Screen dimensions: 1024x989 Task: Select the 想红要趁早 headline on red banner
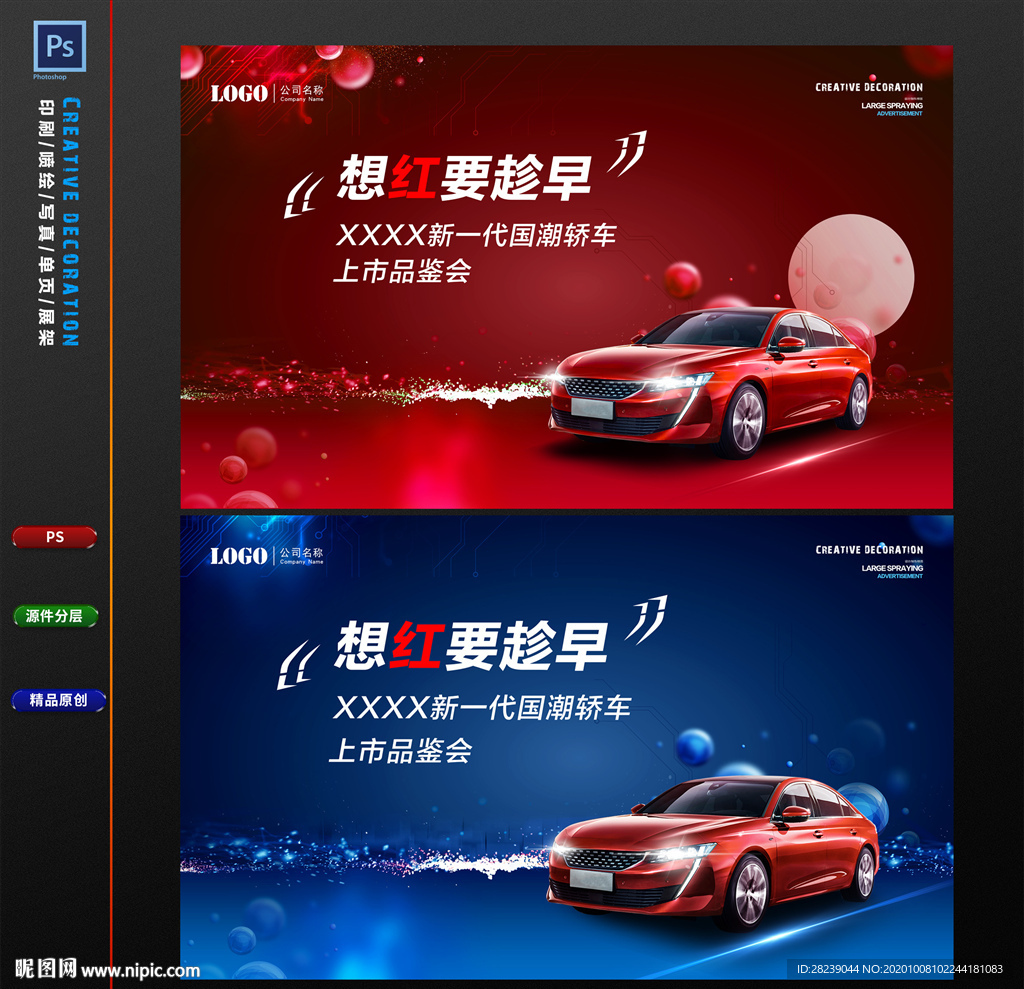(465, 178)
